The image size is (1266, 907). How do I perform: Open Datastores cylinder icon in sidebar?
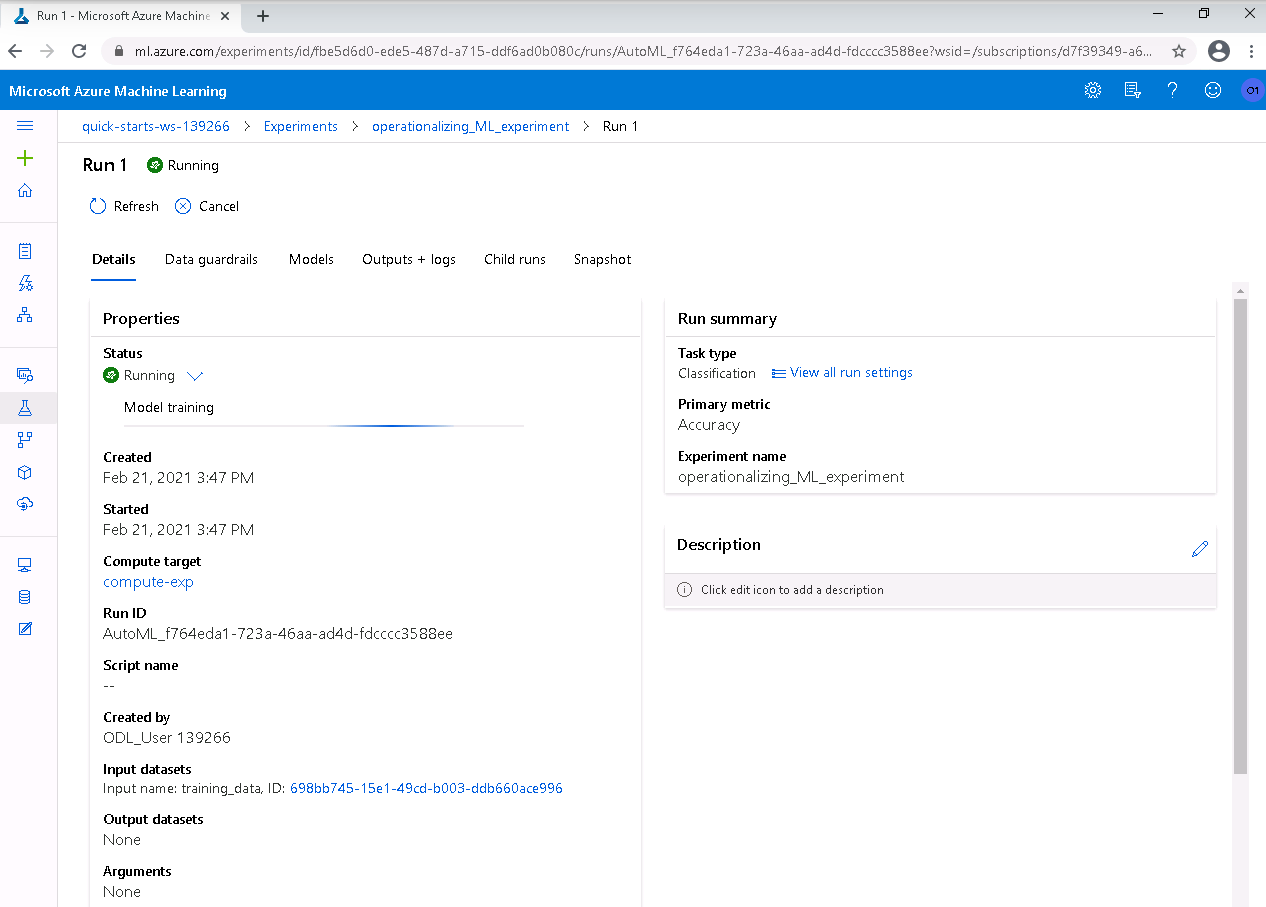pyautogui.click(x=25, y=597)
